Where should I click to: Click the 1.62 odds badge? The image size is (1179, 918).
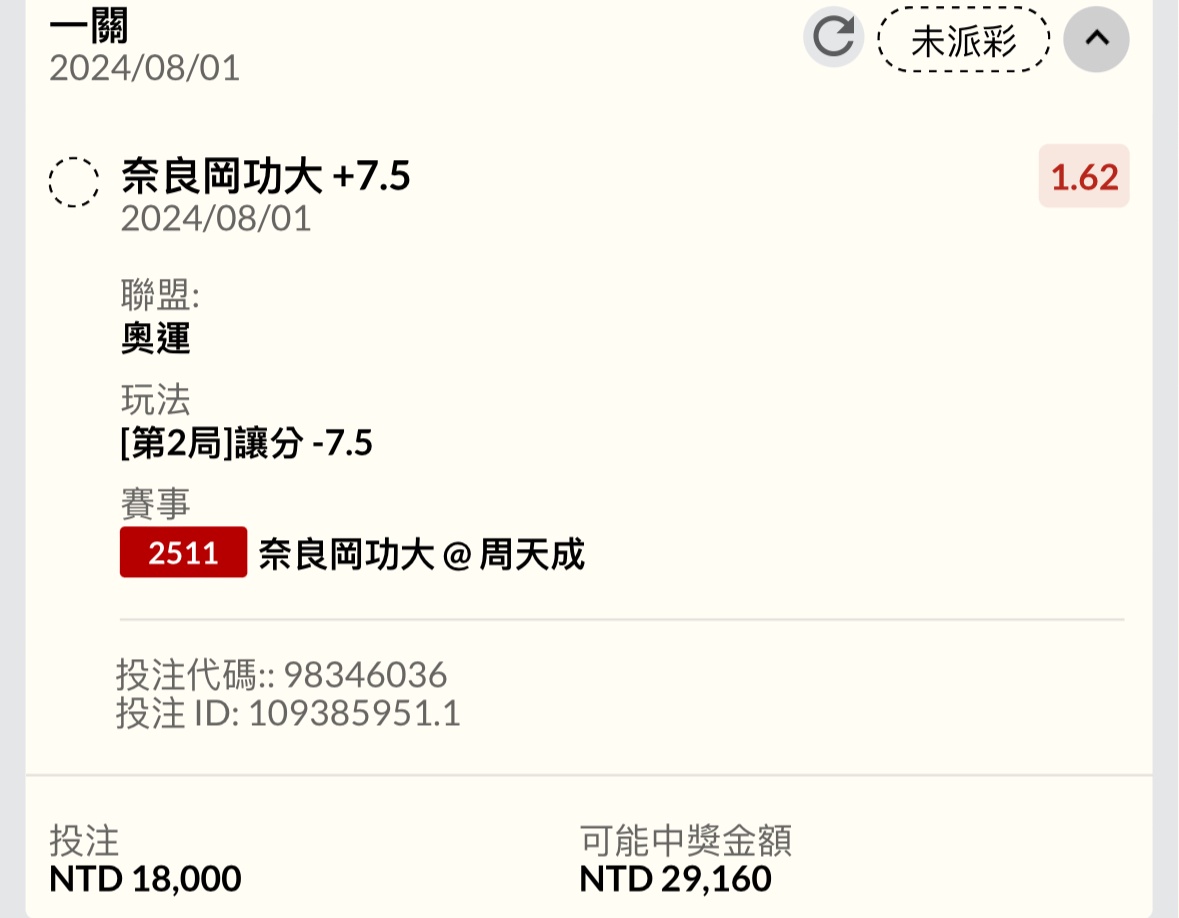pyautogui.click(x=1083, y=176)
